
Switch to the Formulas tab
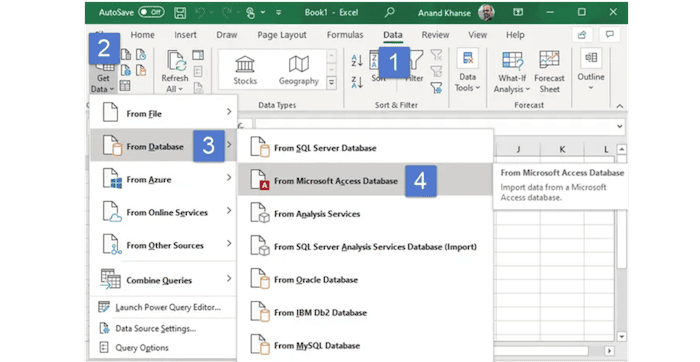coord(345,35)
